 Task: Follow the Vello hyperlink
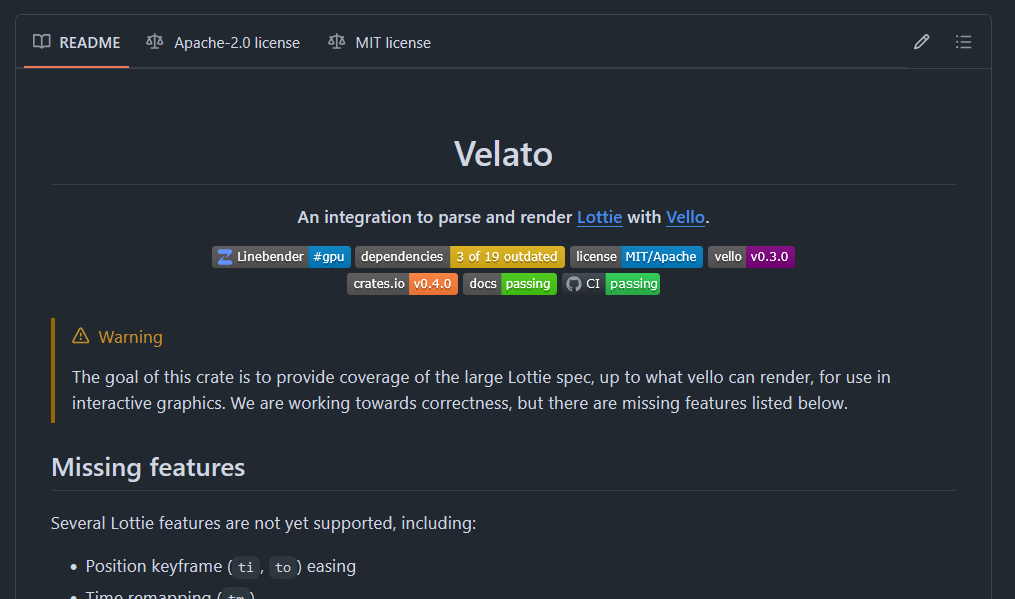click(685, 217)
